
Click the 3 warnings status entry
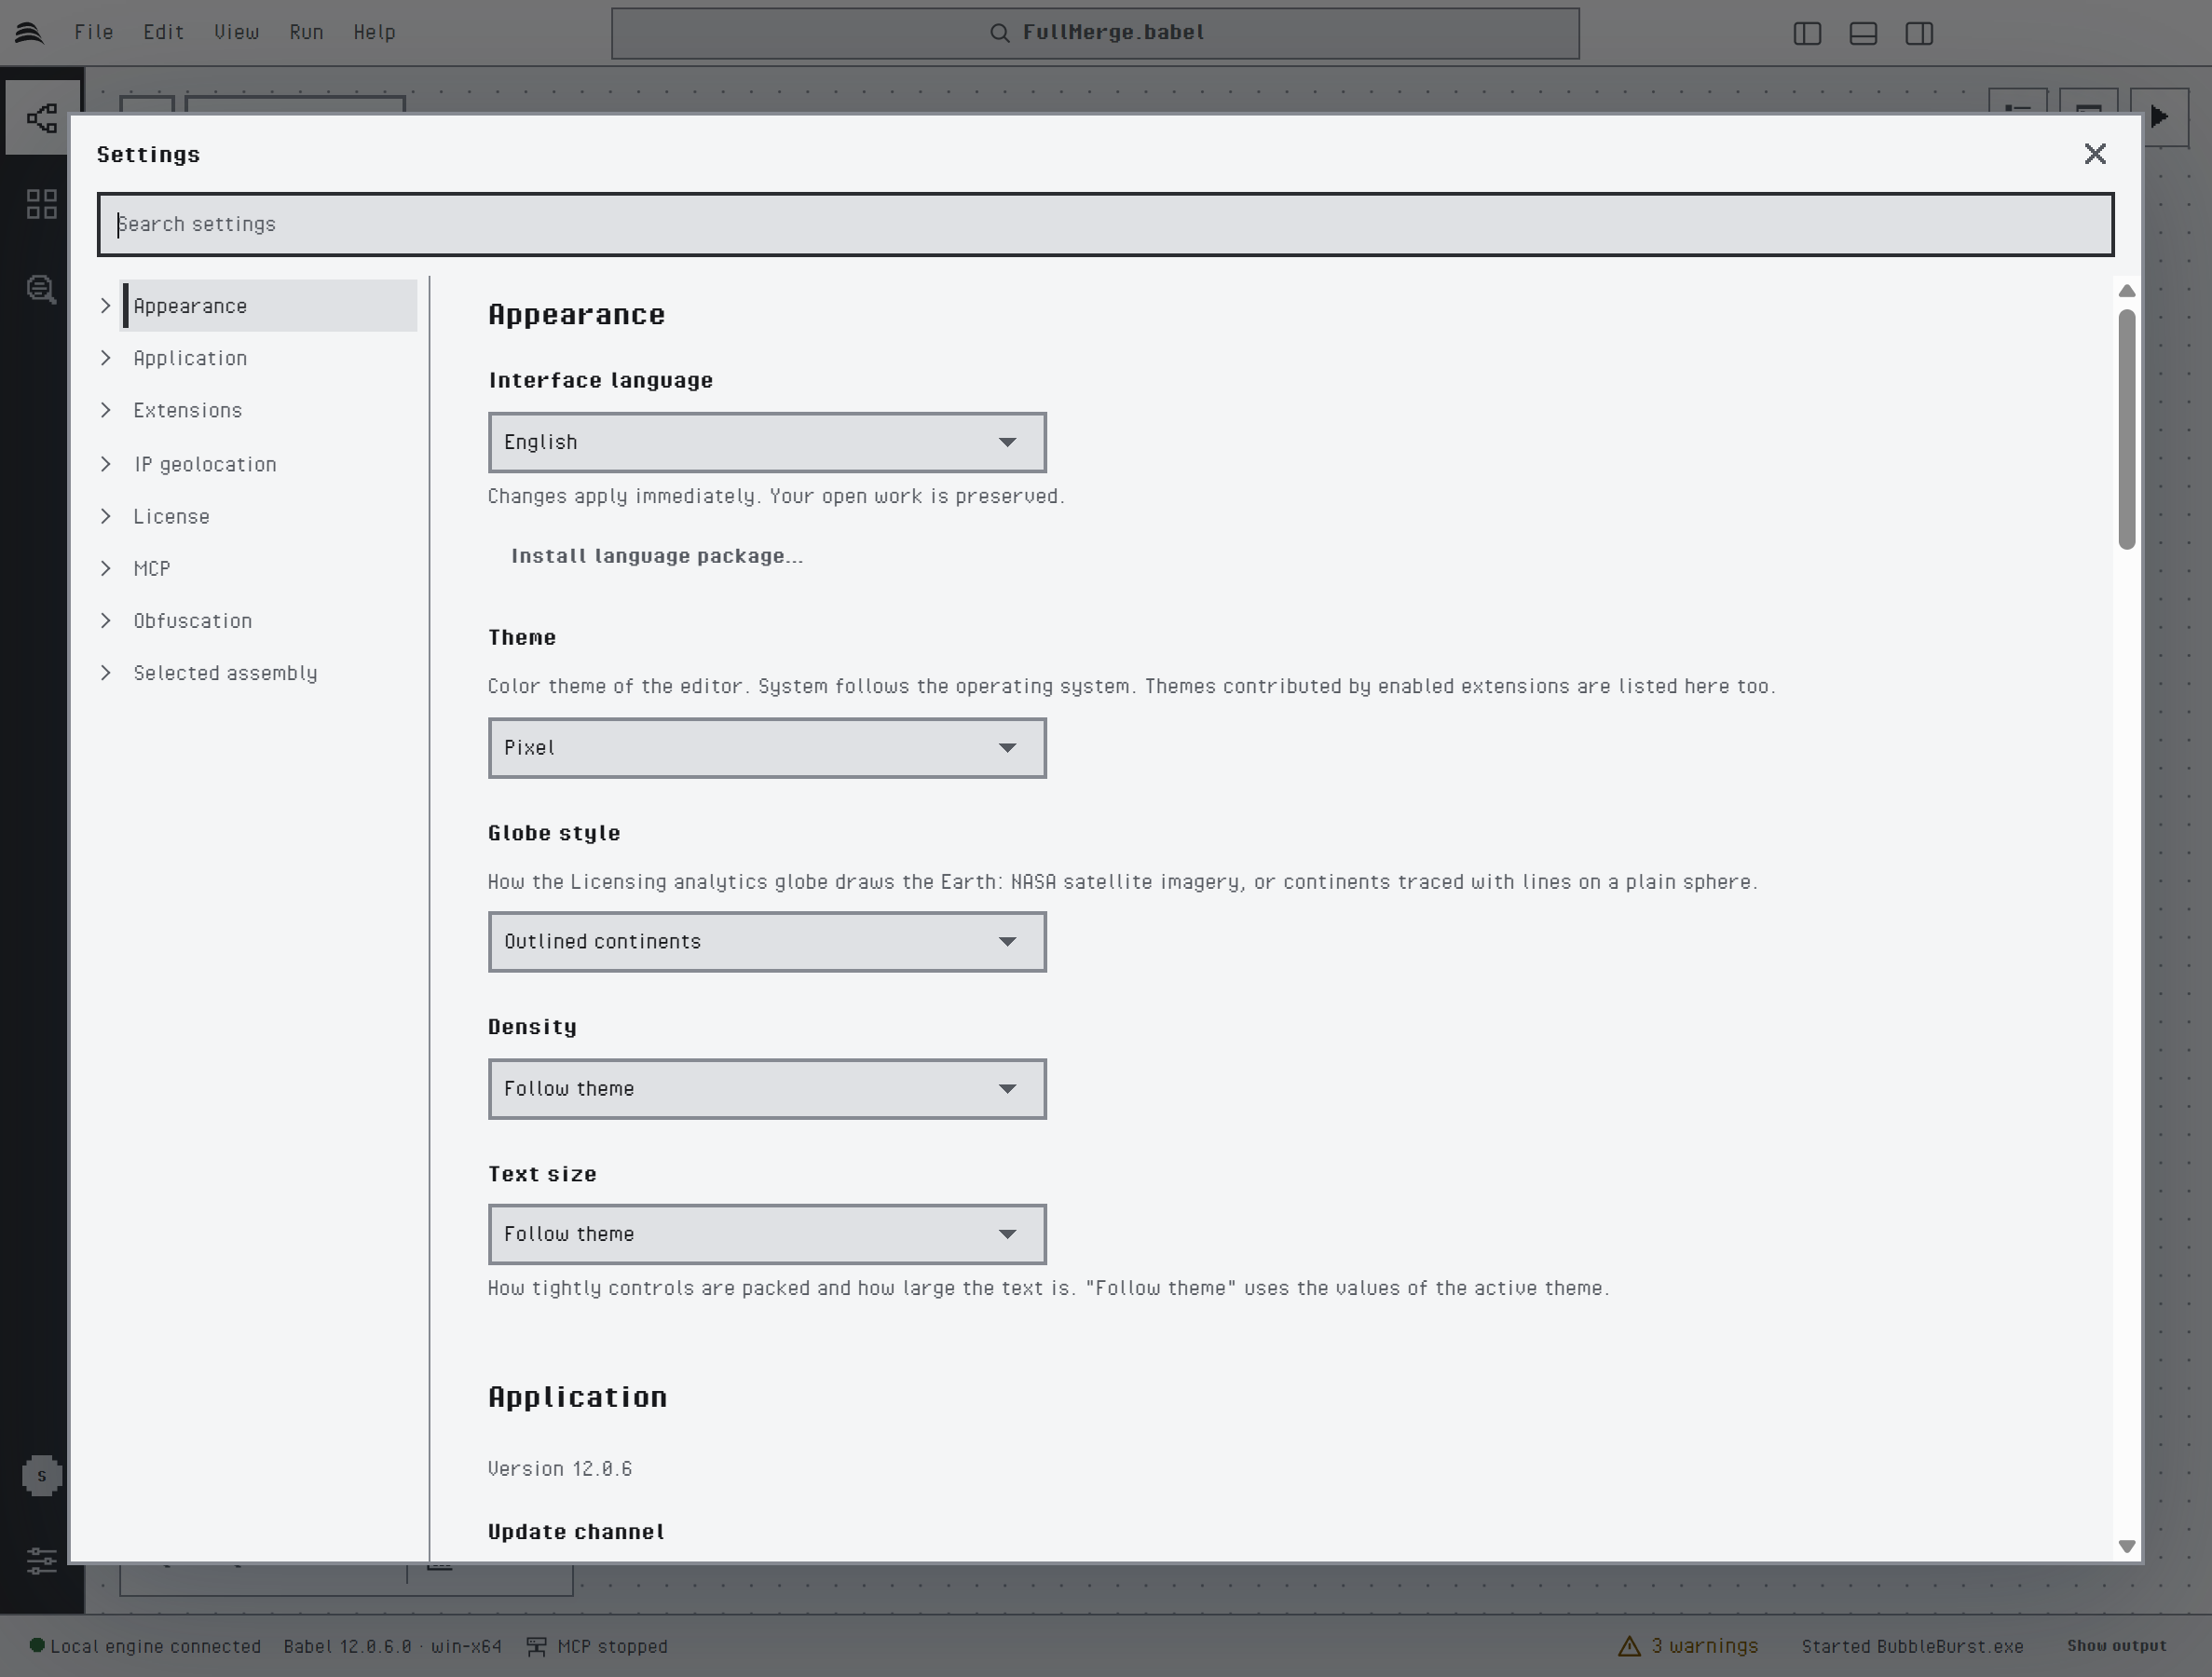click(1688, 1646)
